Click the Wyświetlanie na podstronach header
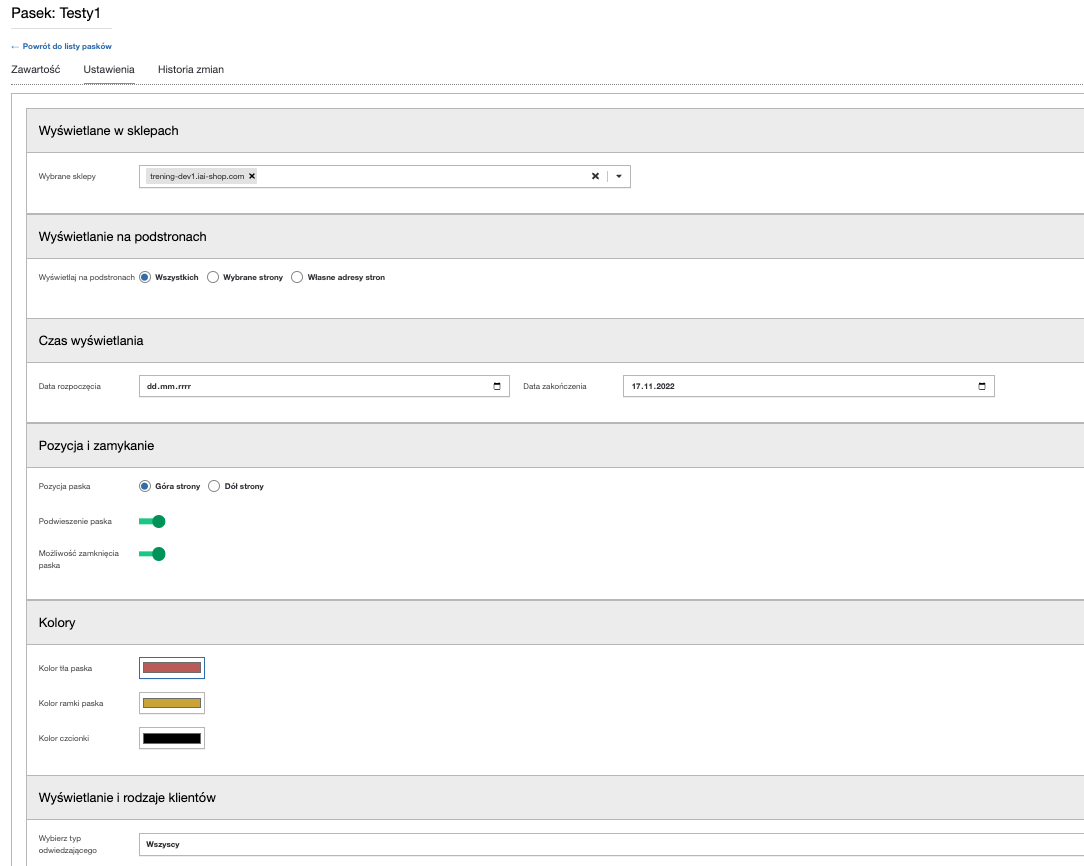 pos(555,236)
